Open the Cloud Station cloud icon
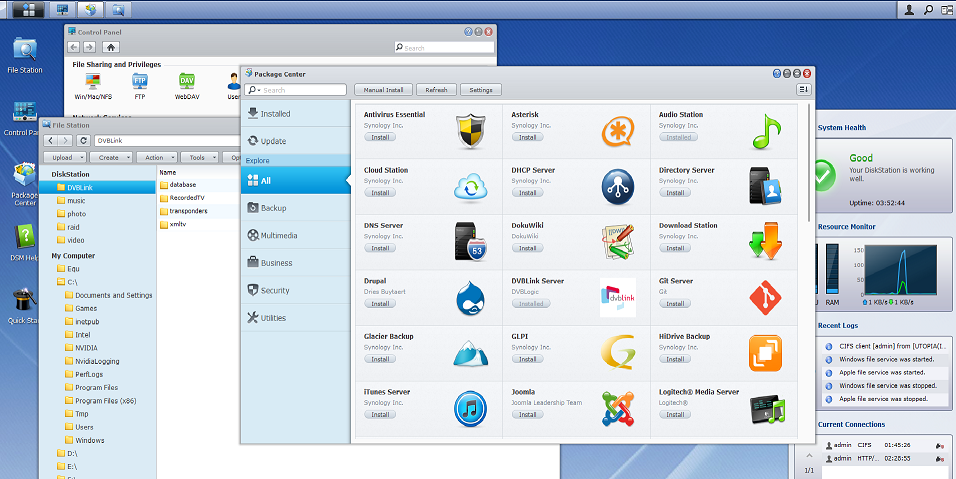The width and height of the screenshot is (956, 479). tap(470, 187)
